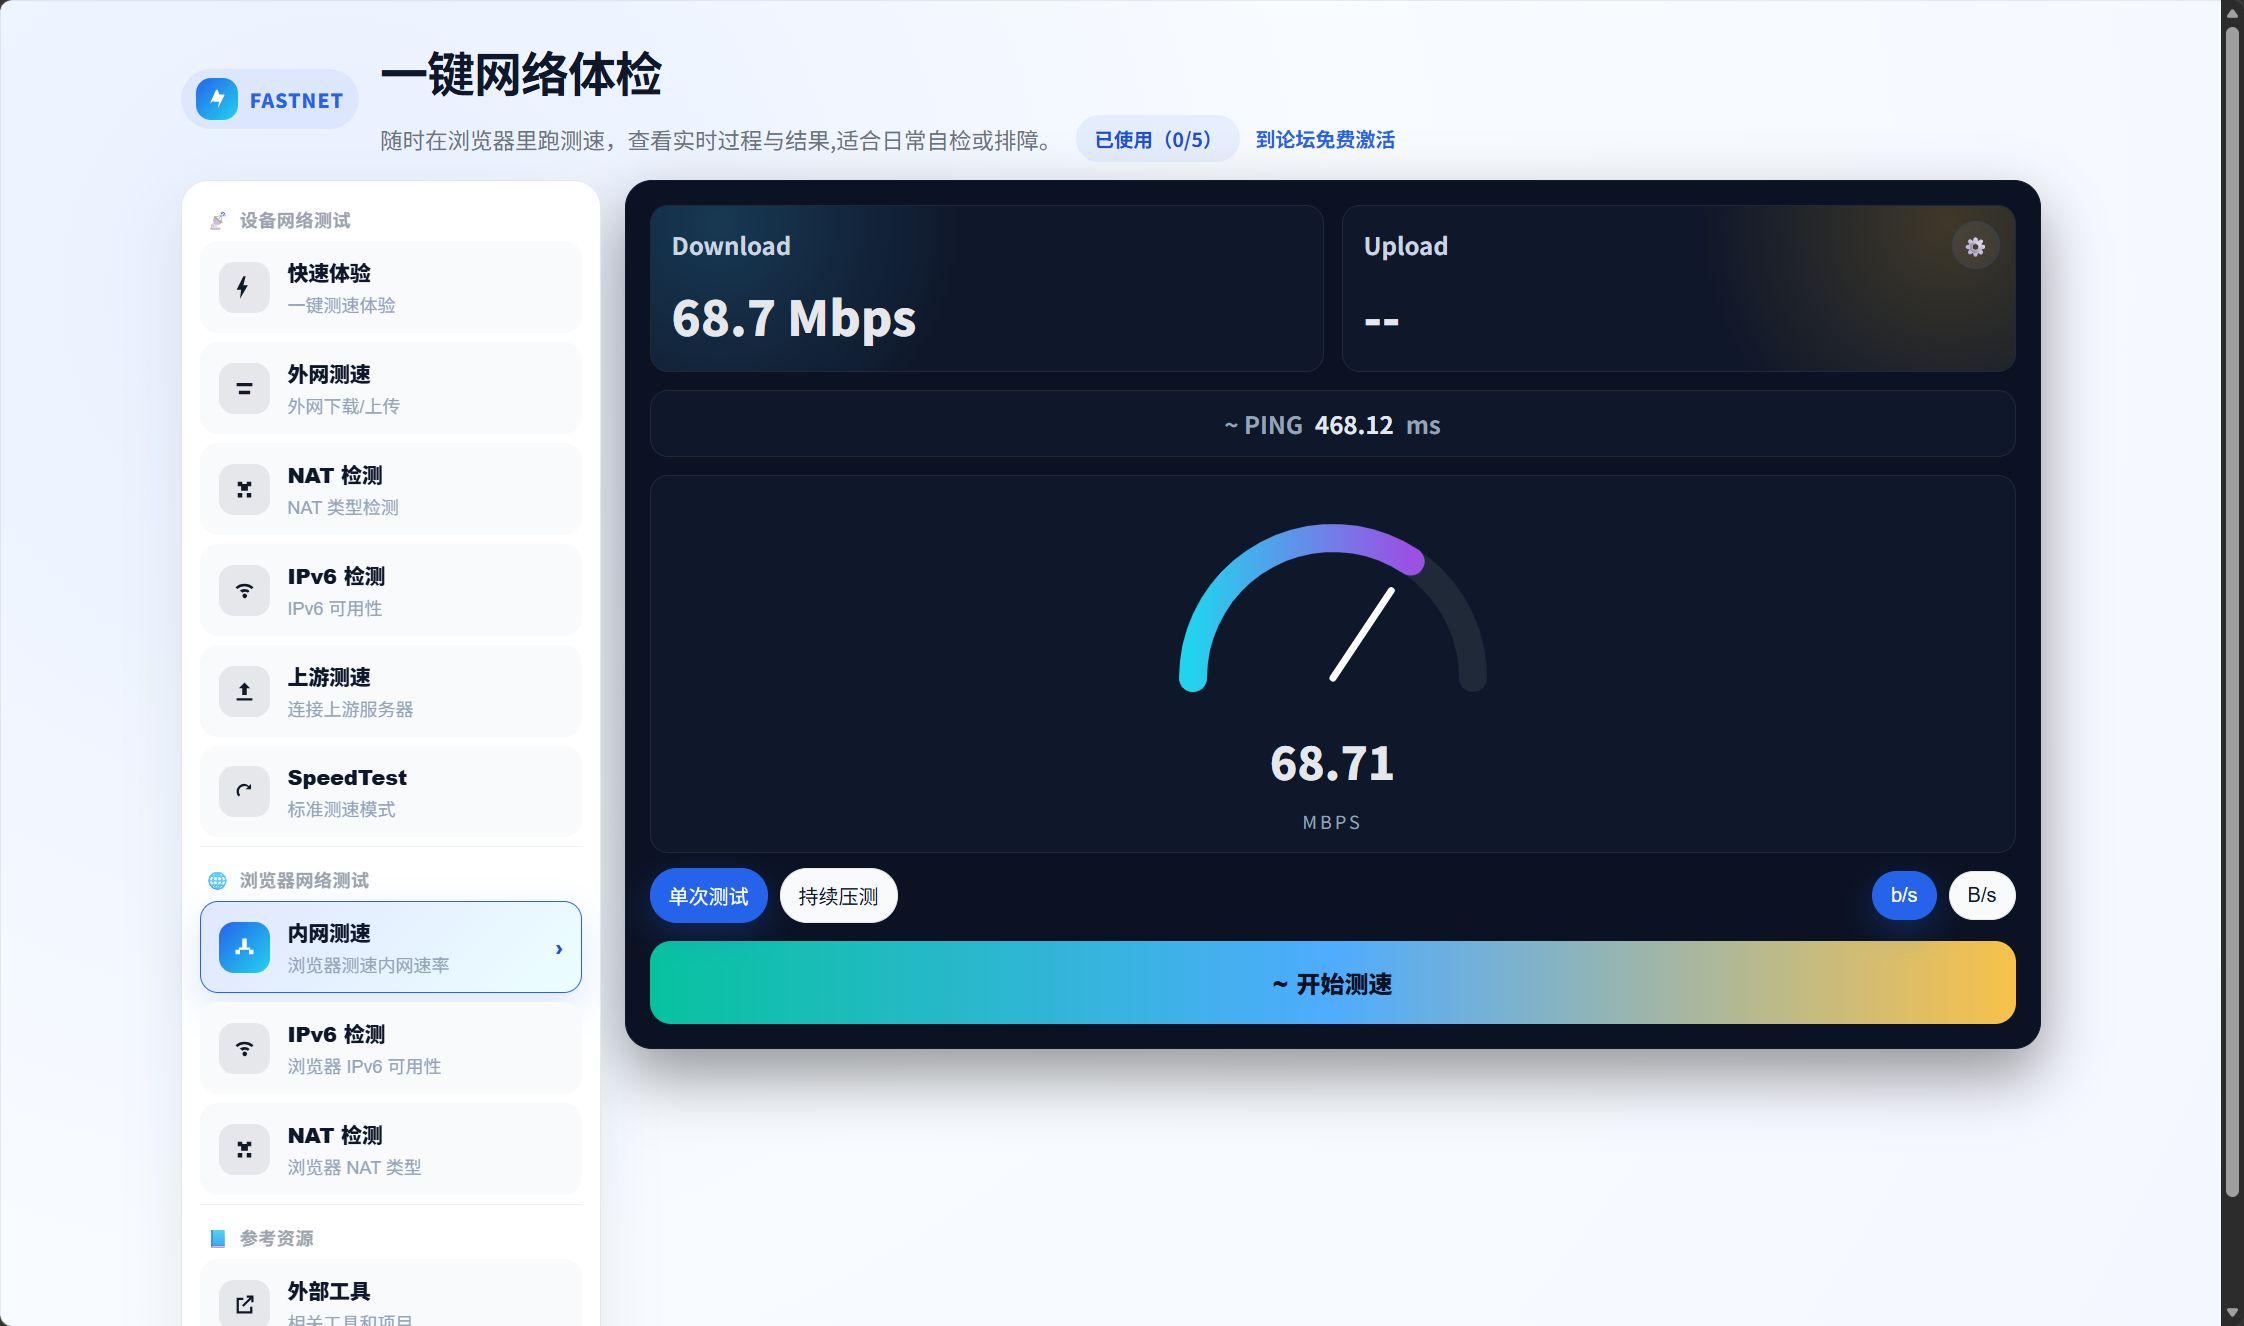
Task: Click the 浏览器测速内网速率 subtitle
Action: point(368,966)
